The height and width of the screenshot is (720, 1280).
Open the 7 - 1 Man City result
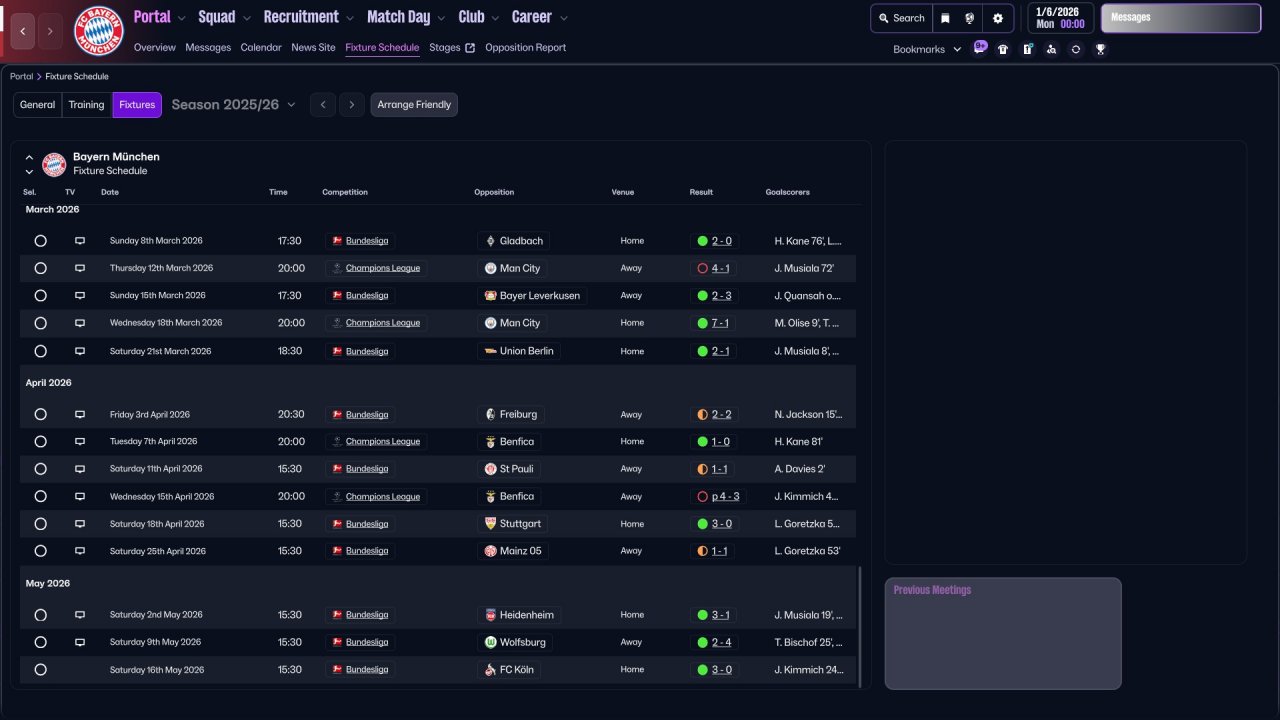click(x=720, y=323)
